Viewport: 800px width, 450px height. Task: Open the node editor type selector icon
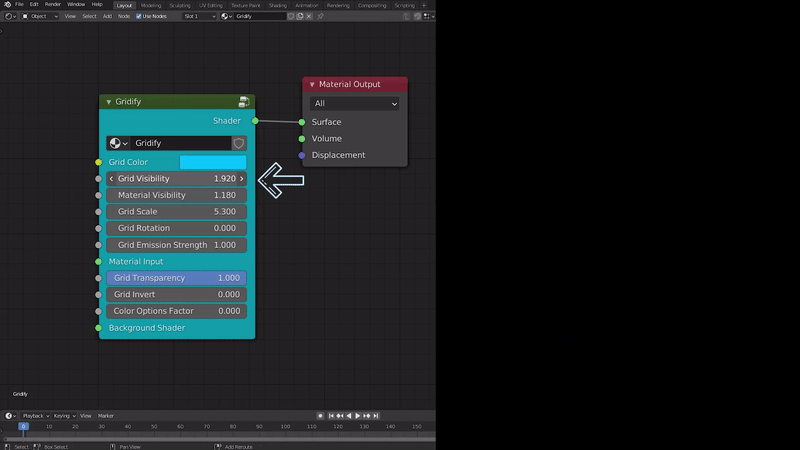[10, 16]
